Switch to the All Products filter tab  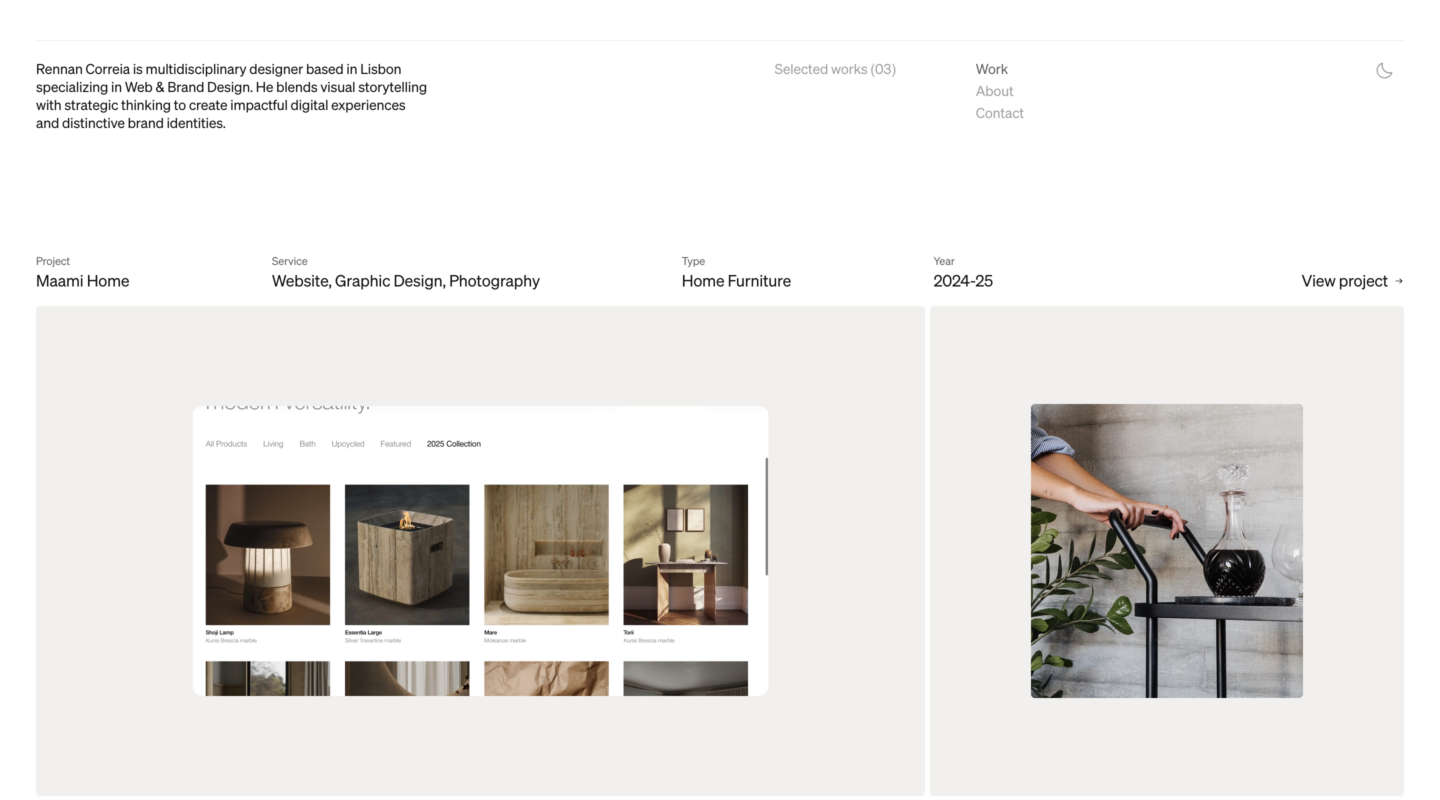pyautogui.click(x=226, y=444)
